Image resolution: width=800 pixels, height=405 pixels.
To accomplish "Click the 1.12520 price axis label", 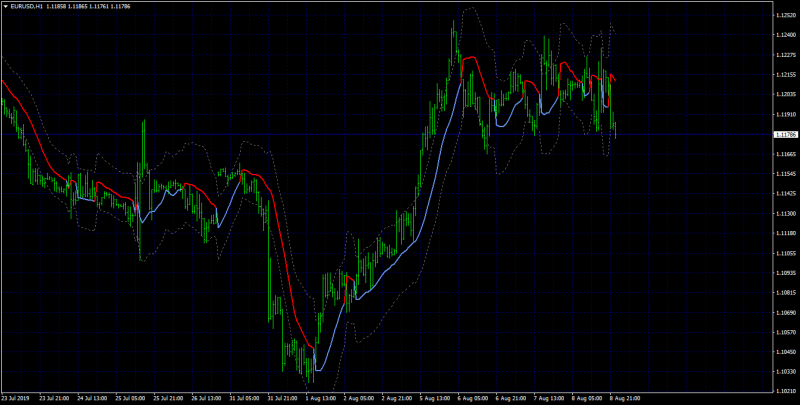I will pos(785,15).
